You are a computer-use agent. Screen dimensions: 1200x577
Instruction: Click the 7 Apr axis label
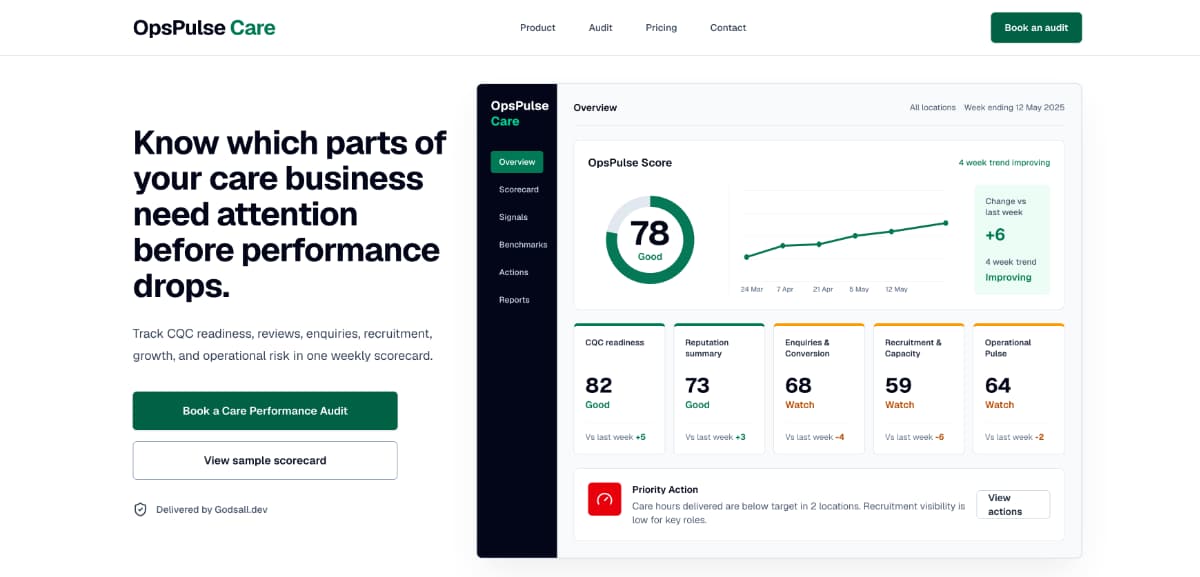point(785,289)
